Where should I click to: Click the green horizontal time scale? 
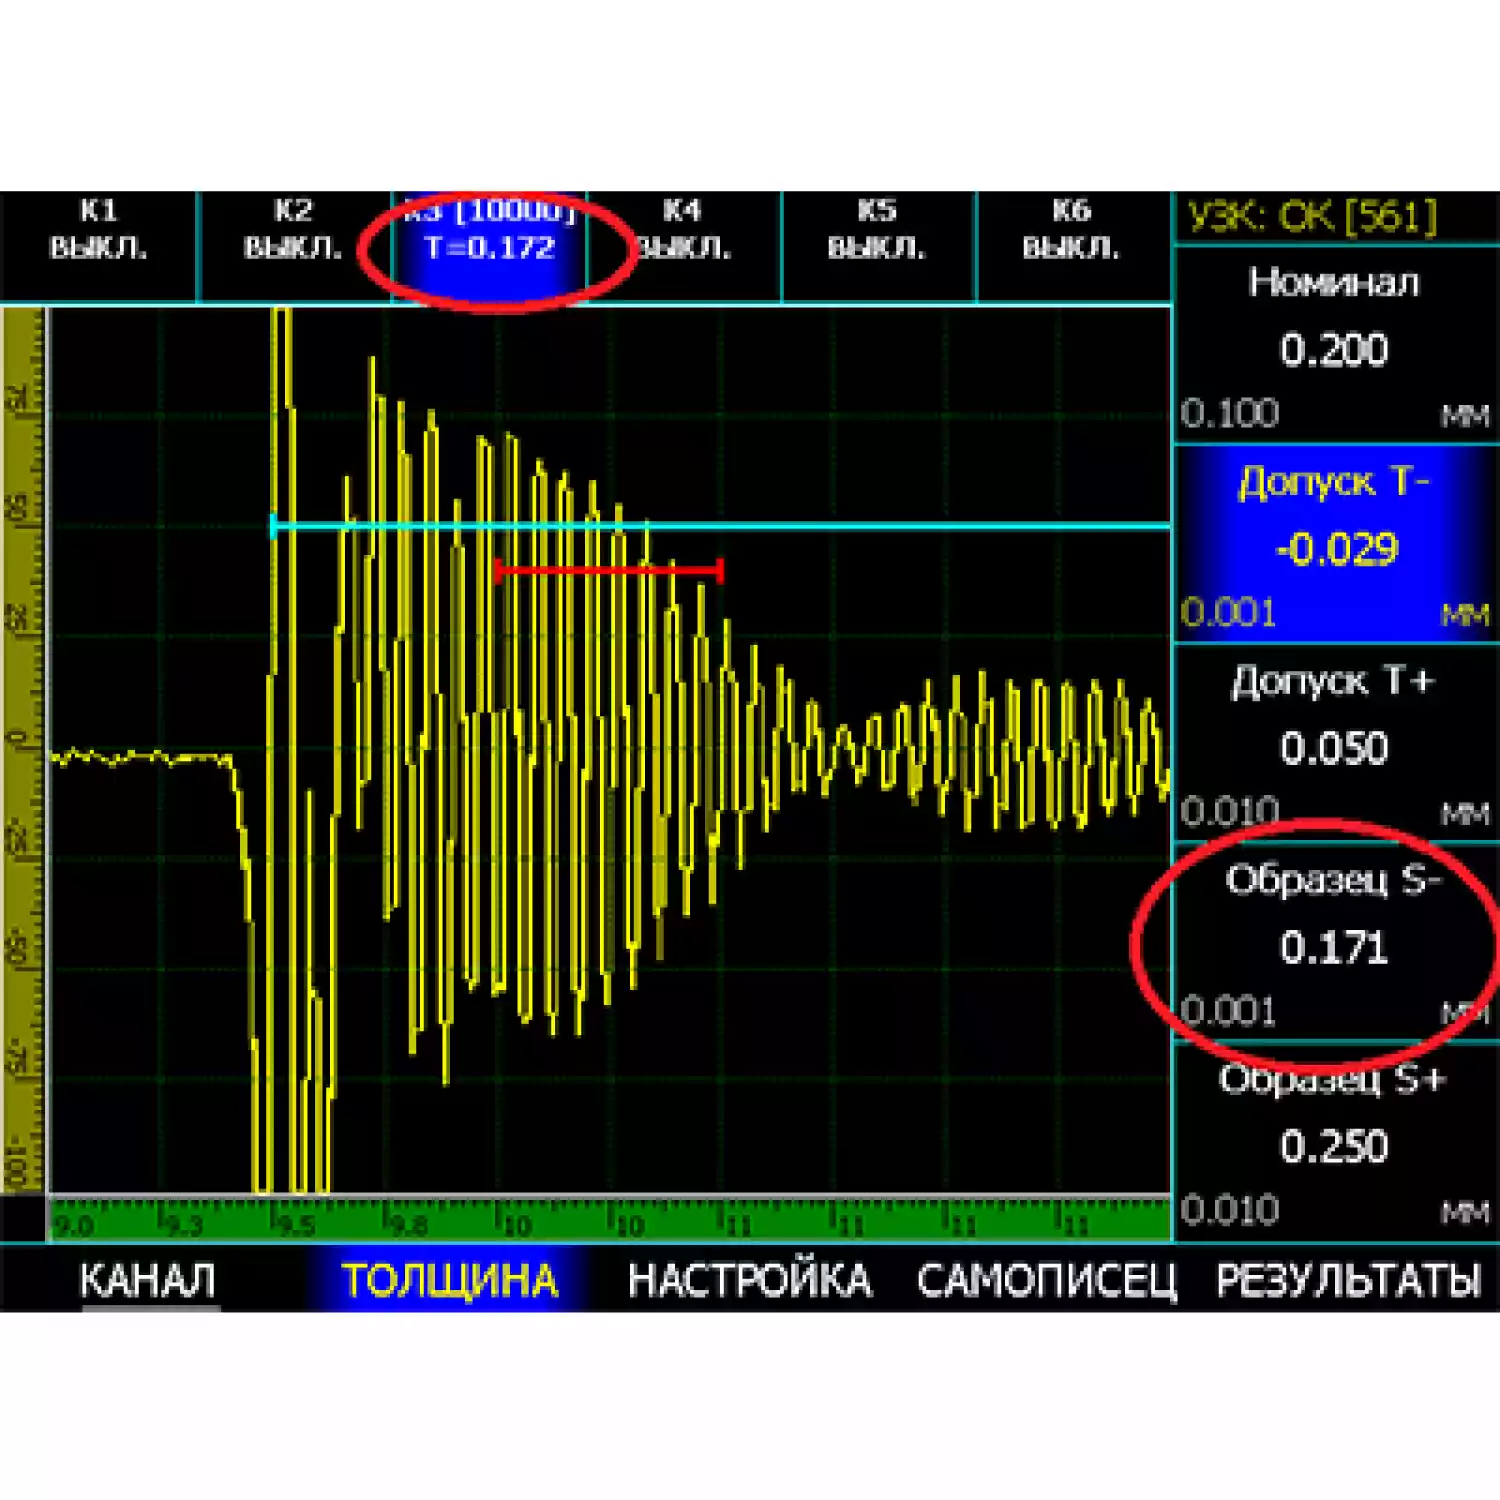pos(608,1220)
